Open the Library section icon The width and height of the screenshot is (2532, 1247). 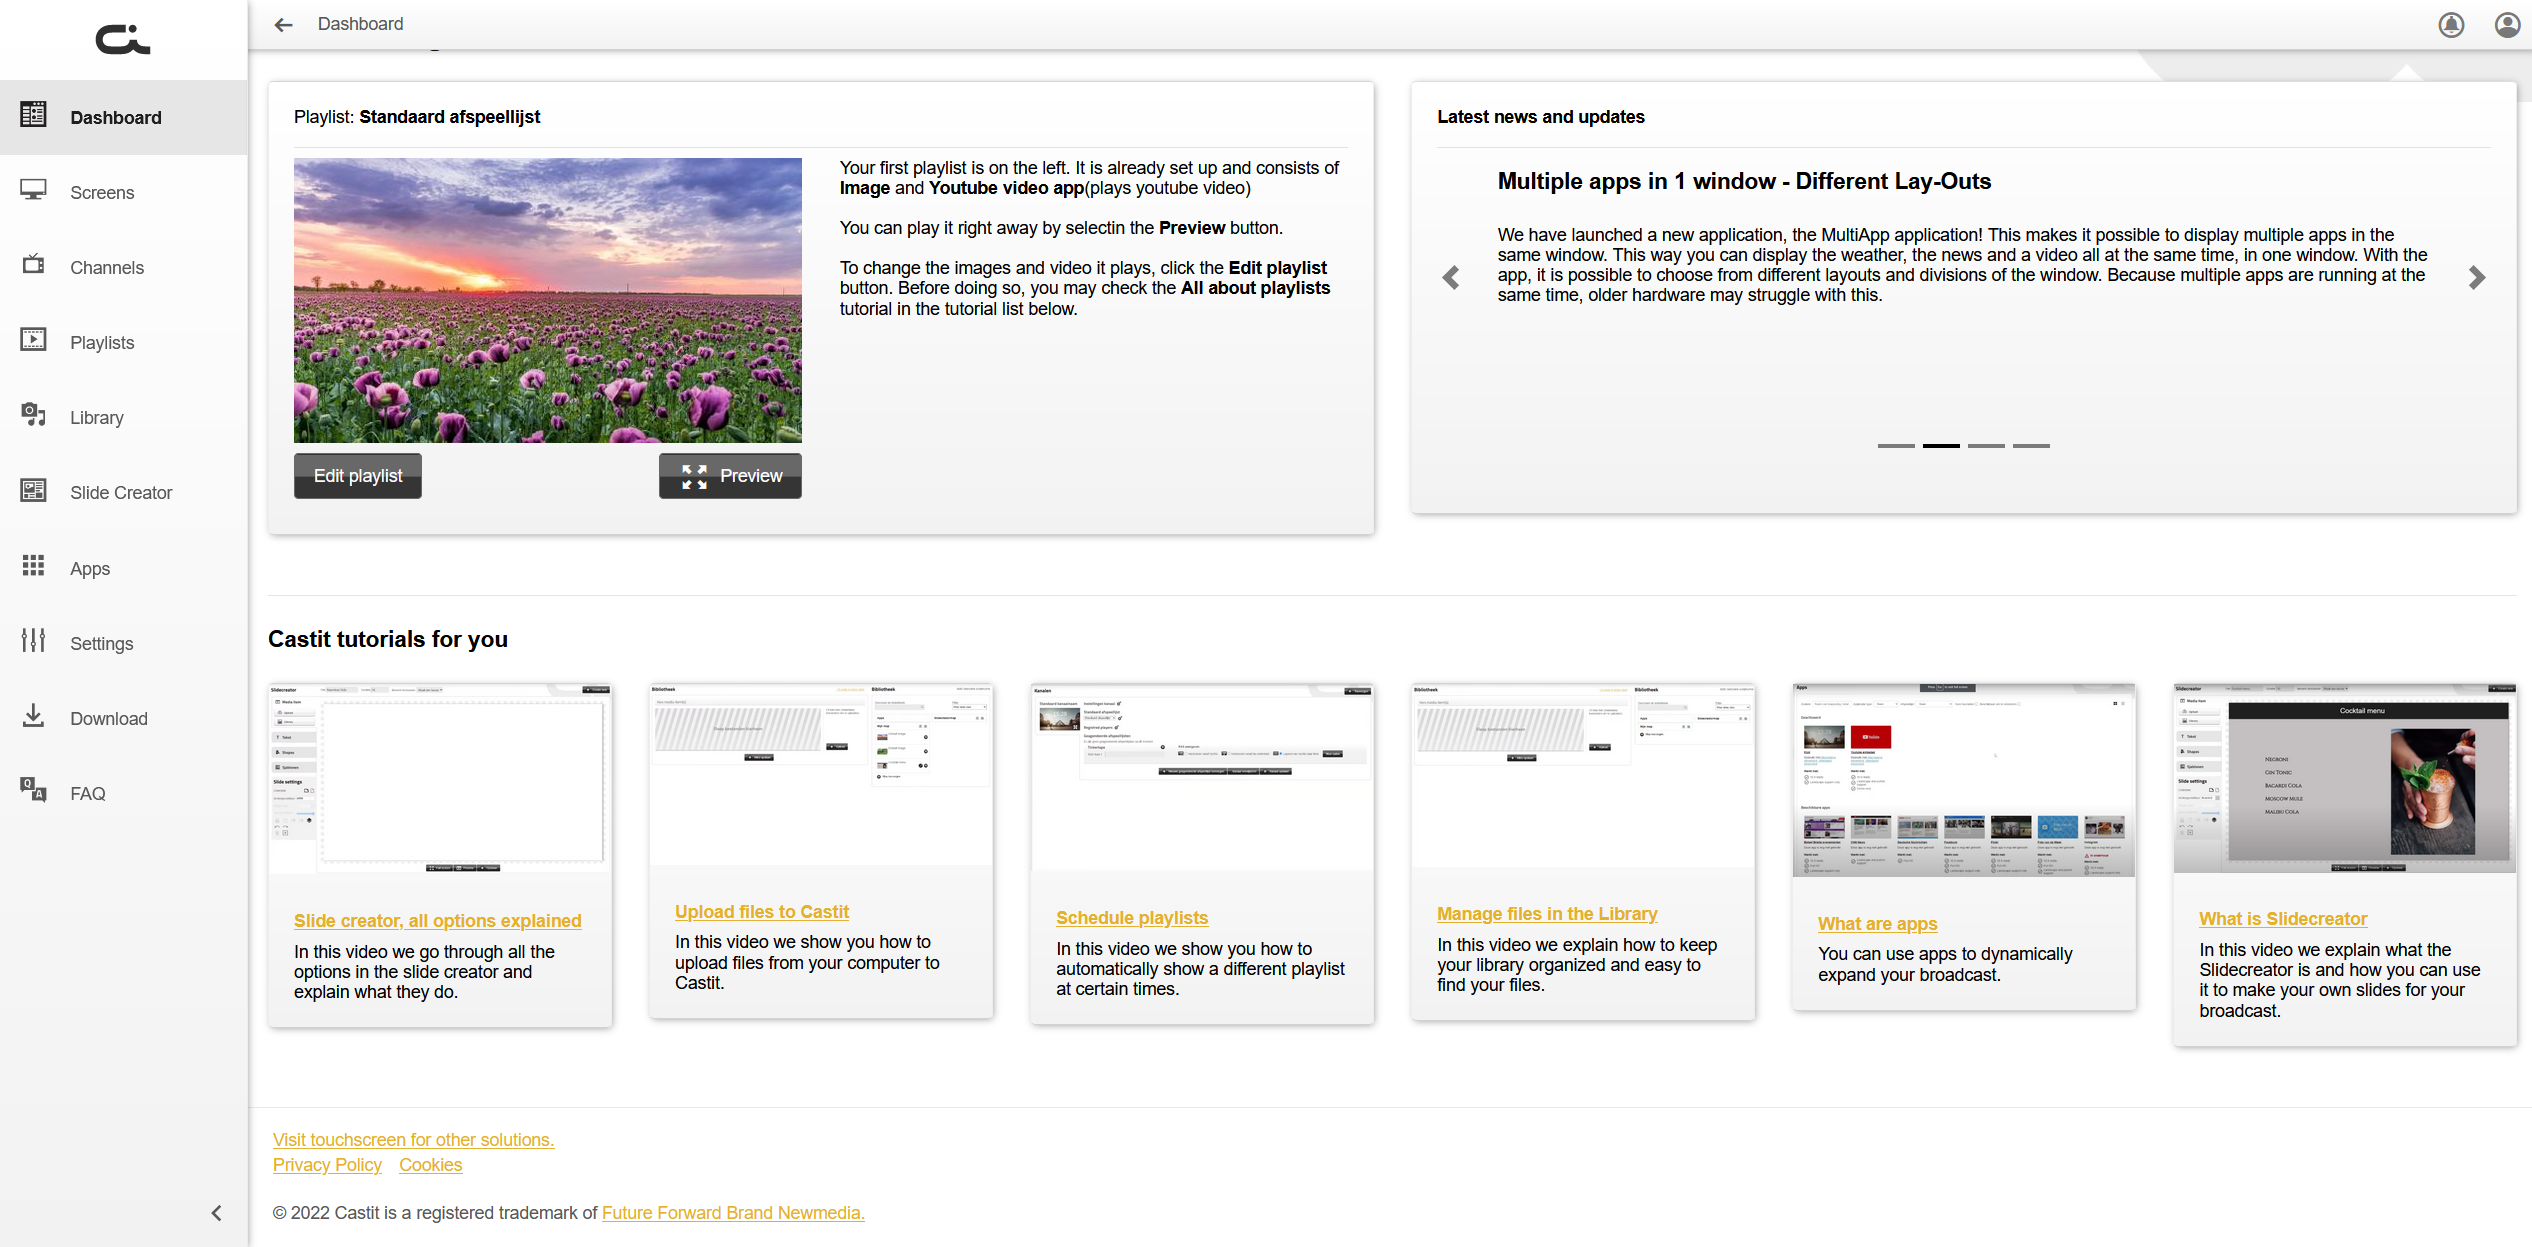click(33, 415)
